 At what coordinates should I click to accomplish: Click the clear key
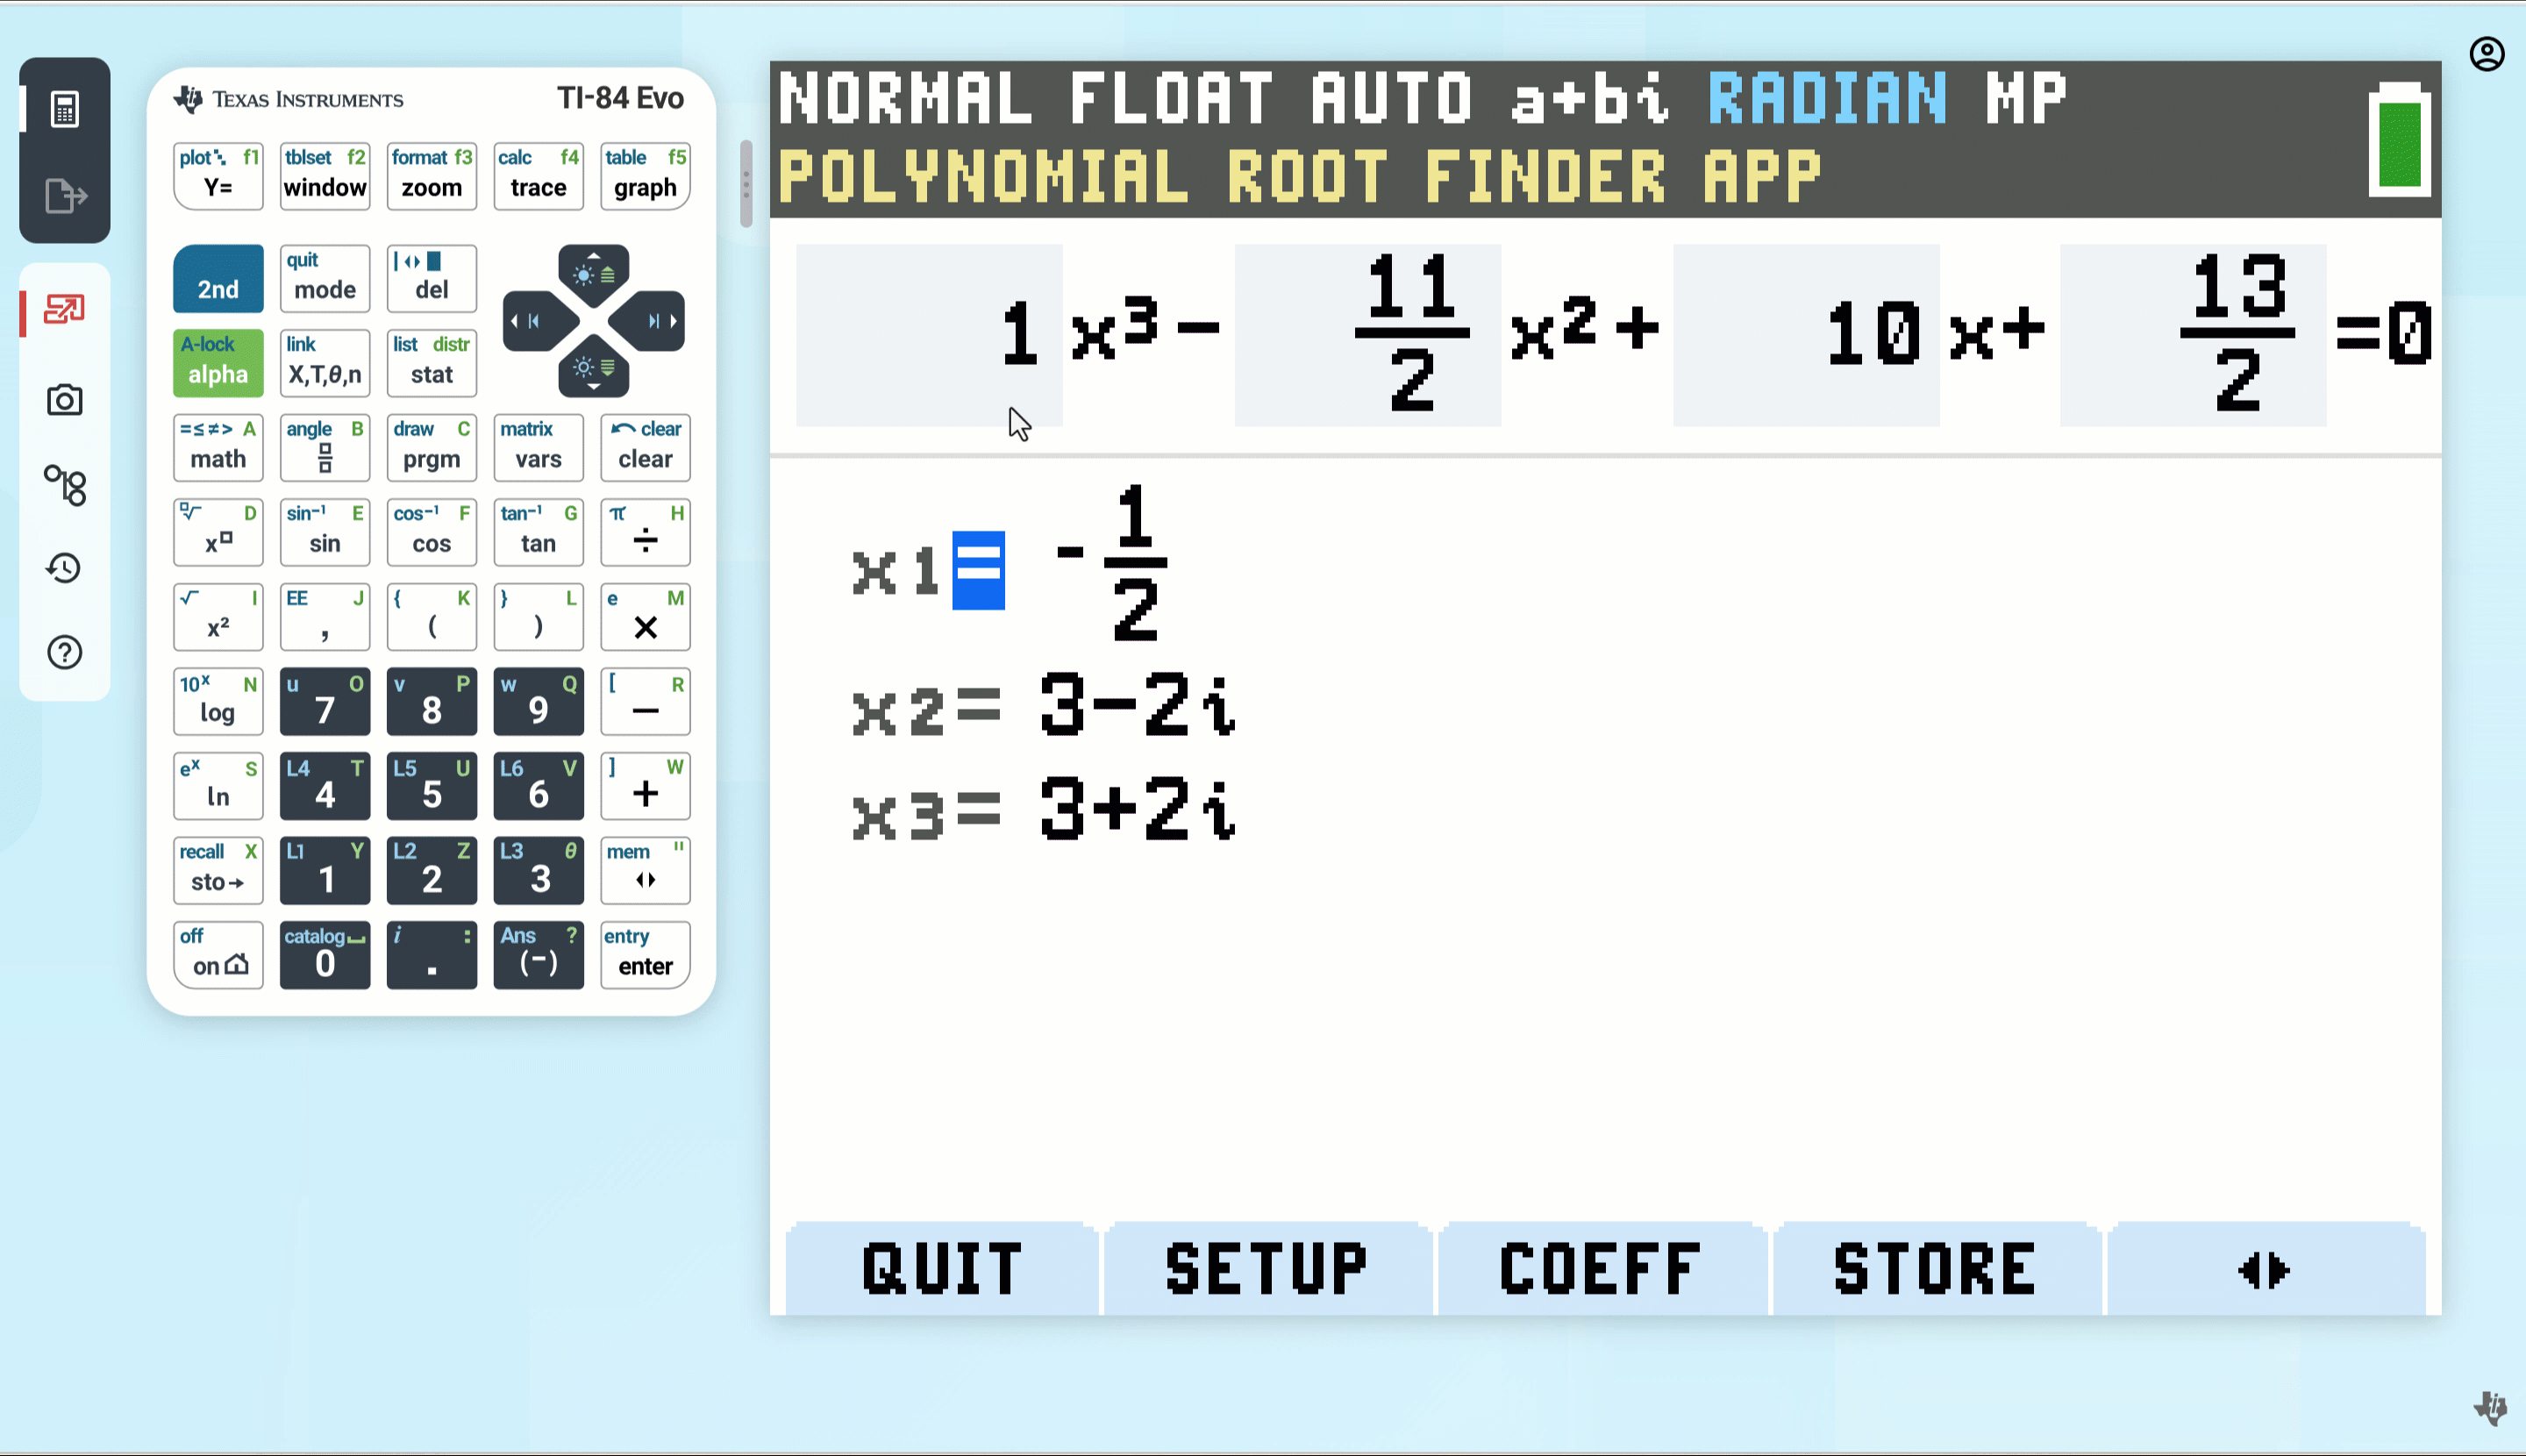click(x=645, y=447)
